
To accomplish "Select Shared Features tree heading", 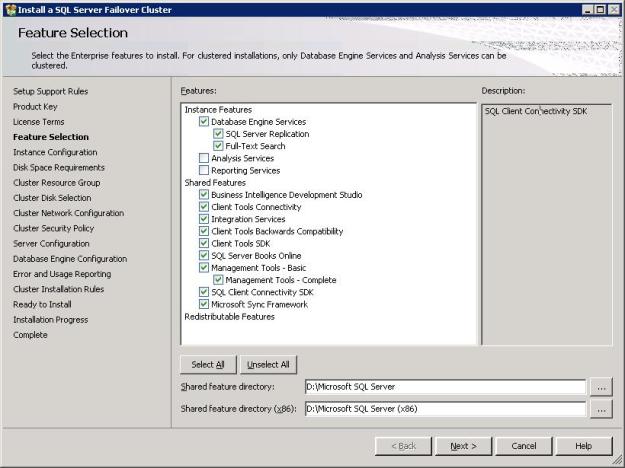I will click(215, 183).
